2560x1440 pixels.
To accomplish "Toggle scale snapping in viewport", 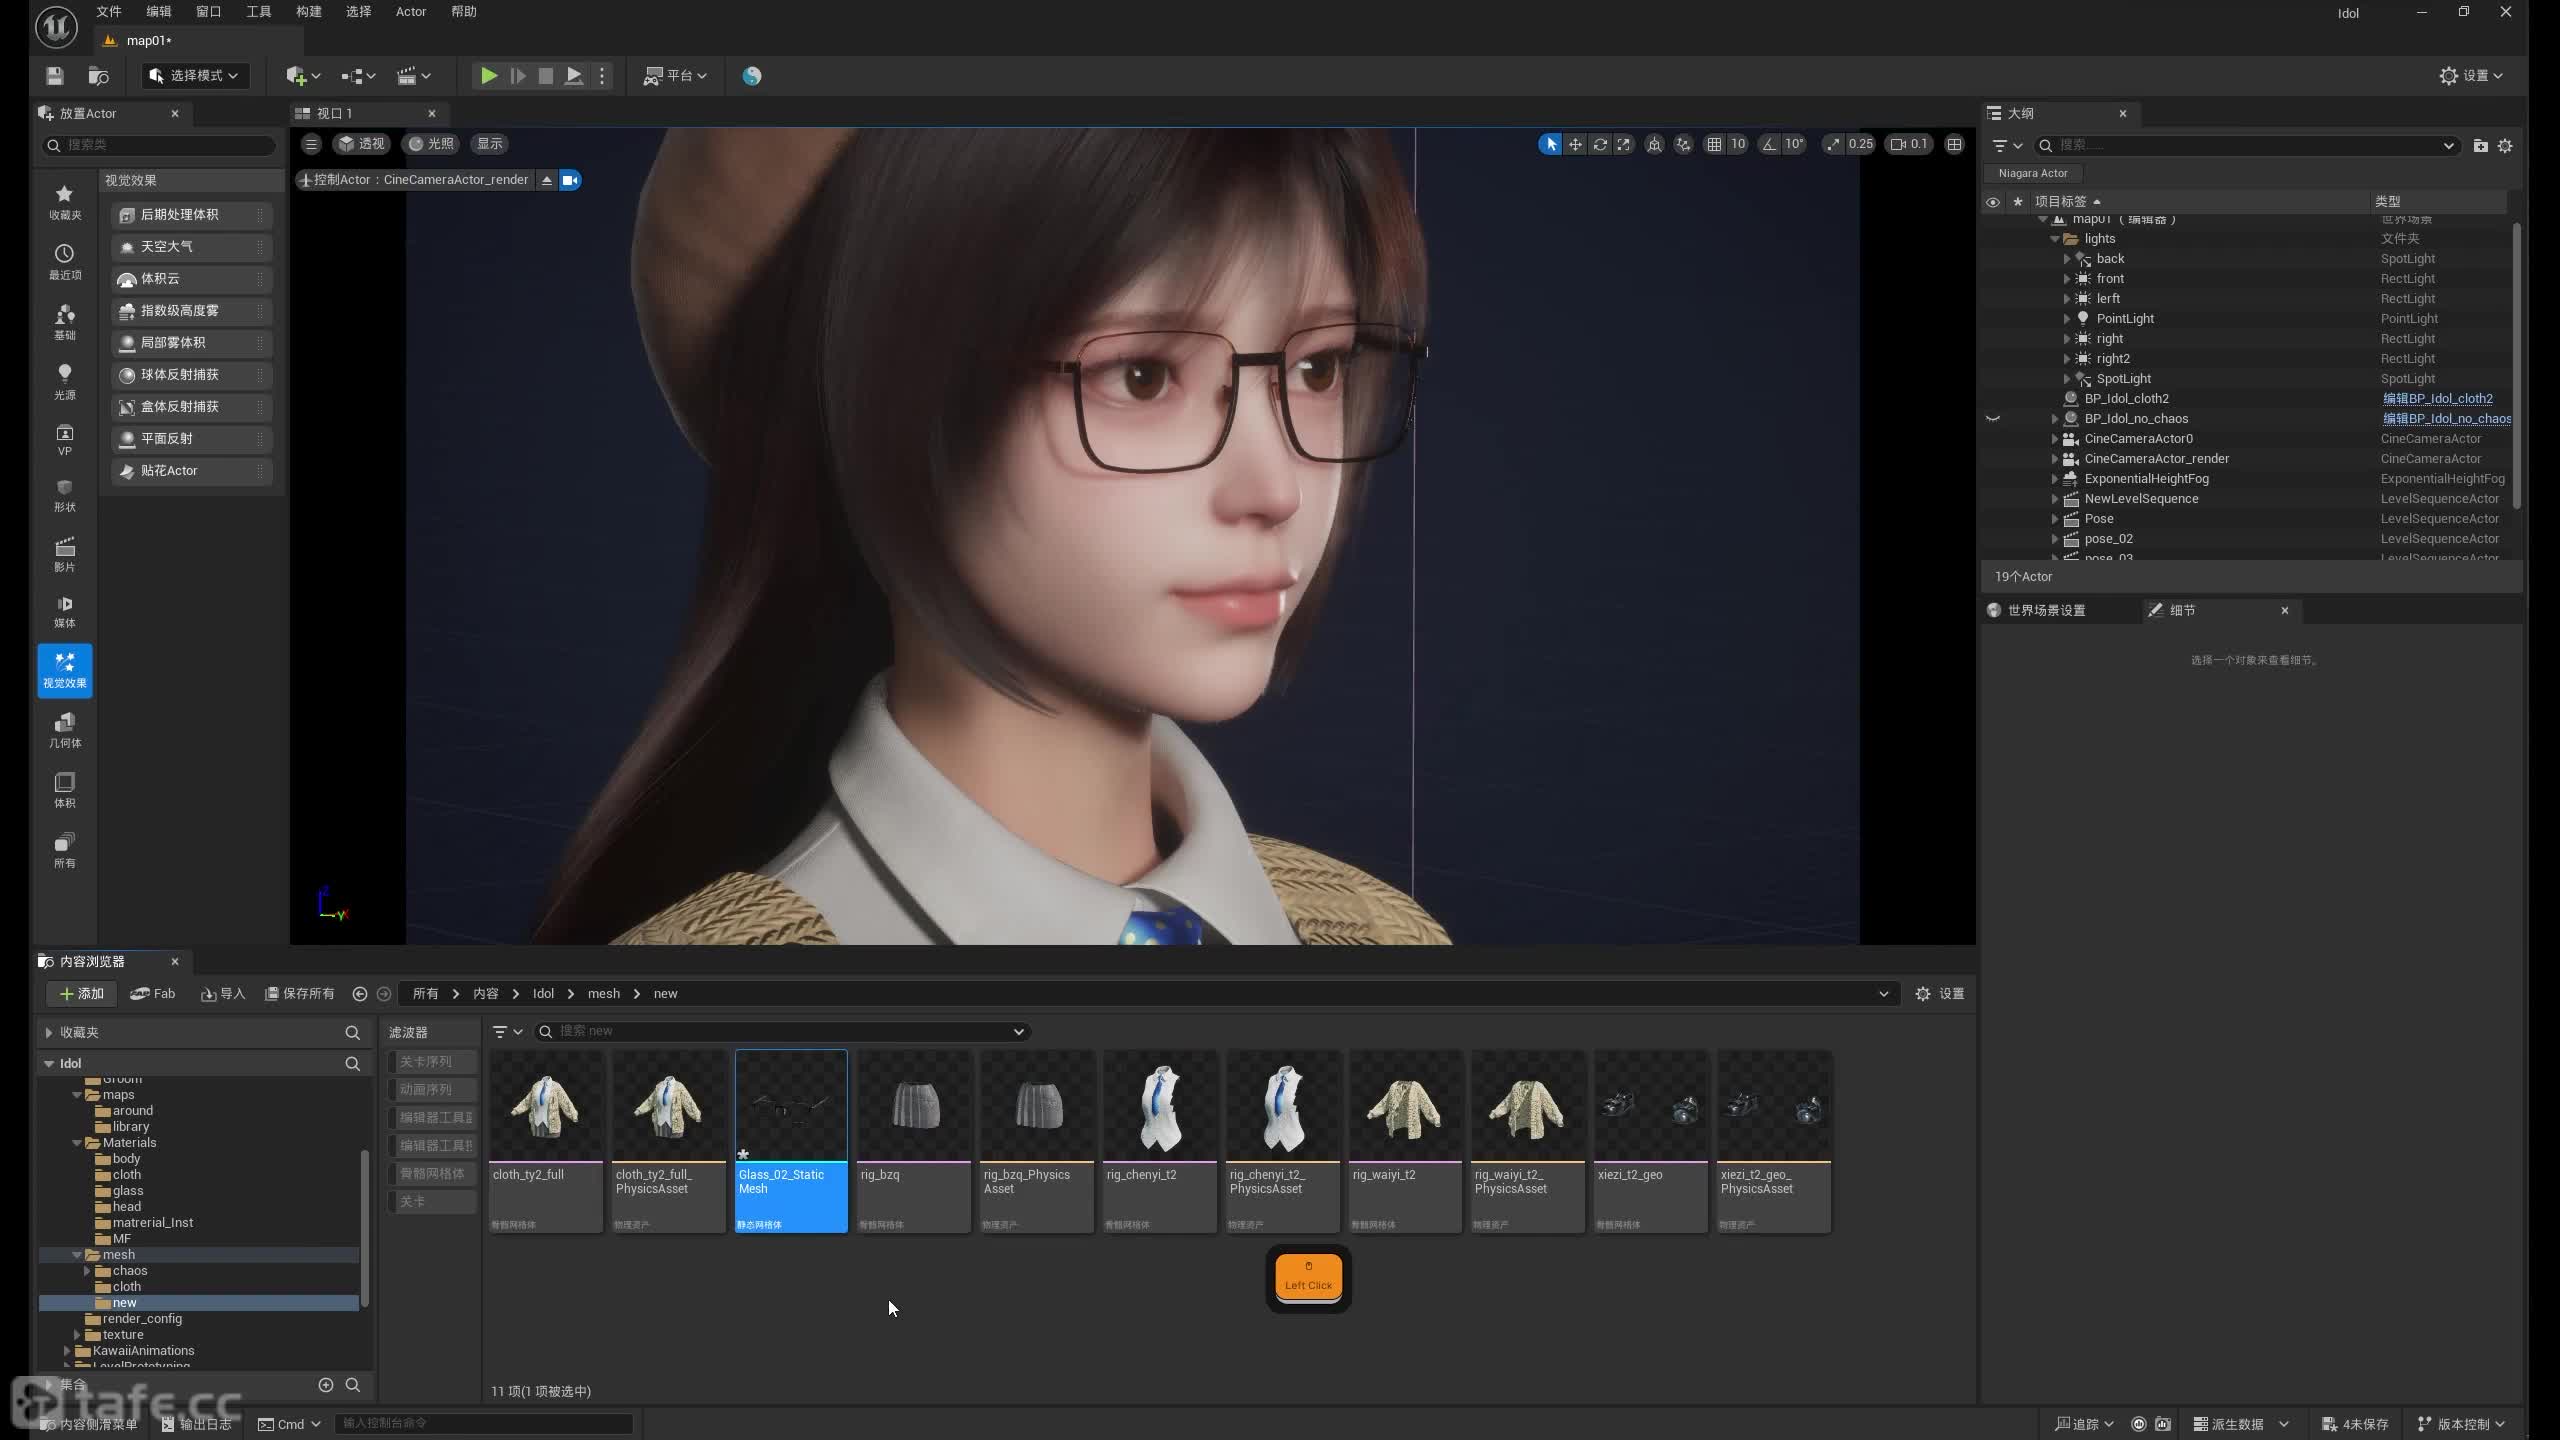I will (x=1832, y=144).
